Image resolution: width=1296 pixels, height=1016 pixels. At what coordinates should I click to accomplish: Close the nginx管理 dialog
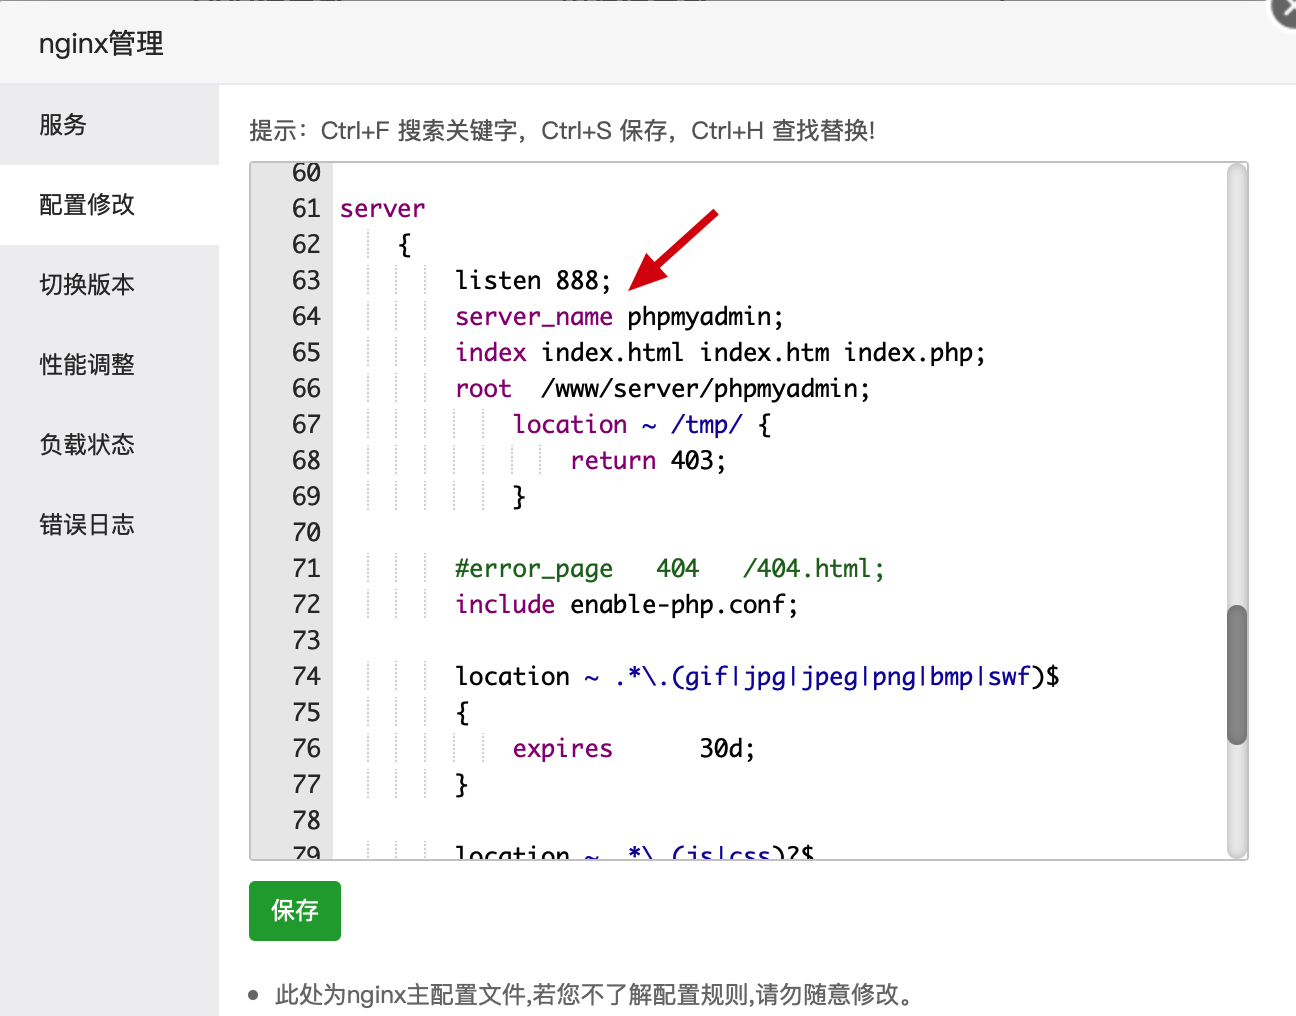tap(1286, 10)
